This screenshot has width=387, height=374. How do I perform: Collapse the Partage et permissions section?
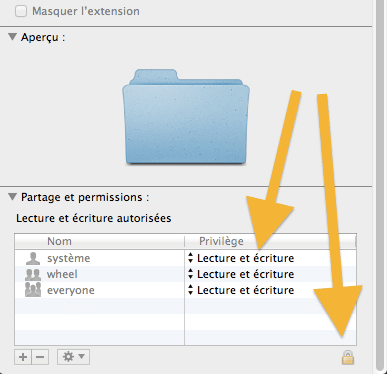12,197
